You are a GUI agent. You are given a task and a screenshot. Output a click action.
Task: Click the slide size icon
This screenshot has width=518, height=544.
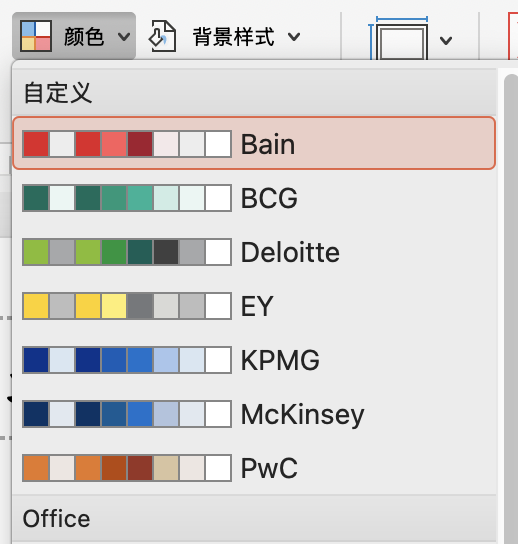(399, 38)
